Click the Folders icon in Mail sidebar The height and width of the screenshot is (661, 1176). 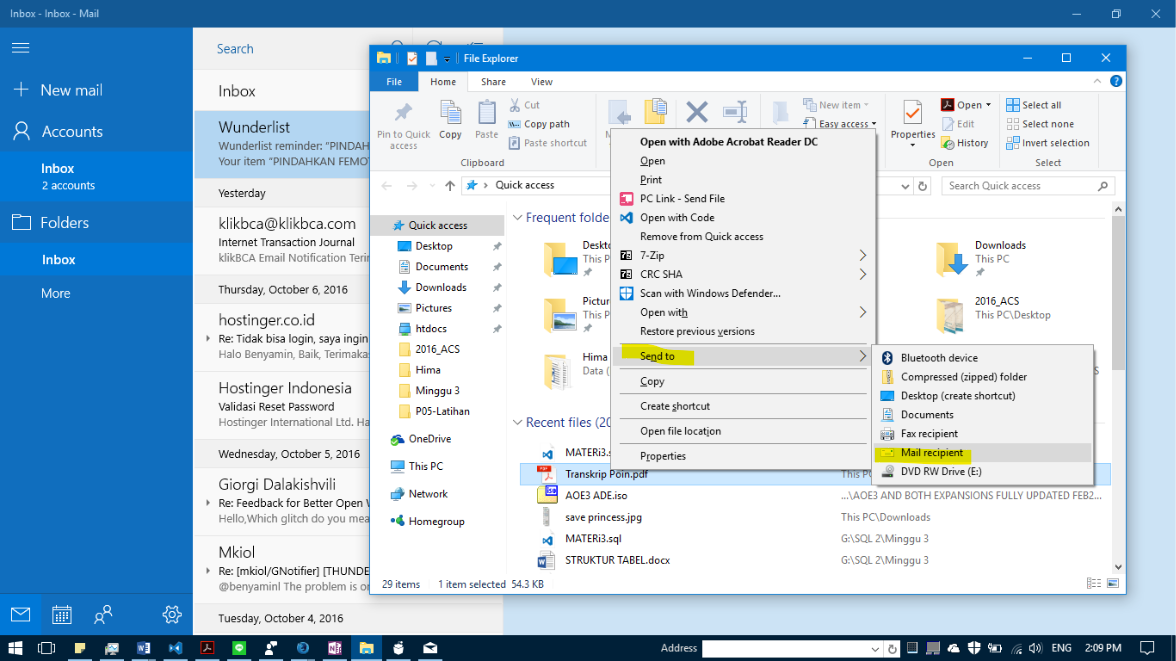coord(22,222)
